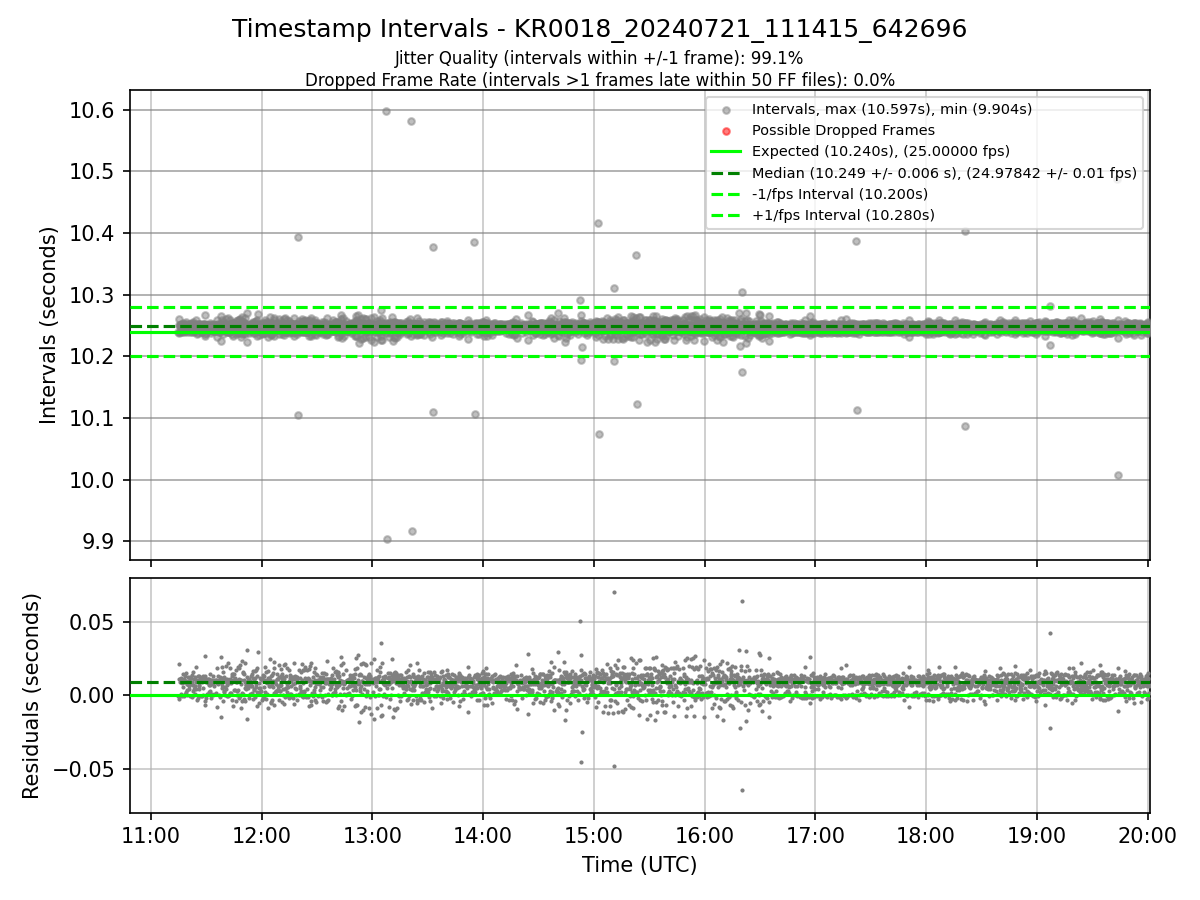
Task: Click legend entry 'Intervals, max (10.597s), min (9.904s)'
Action: pyautogui.click(x=892, y=109)
